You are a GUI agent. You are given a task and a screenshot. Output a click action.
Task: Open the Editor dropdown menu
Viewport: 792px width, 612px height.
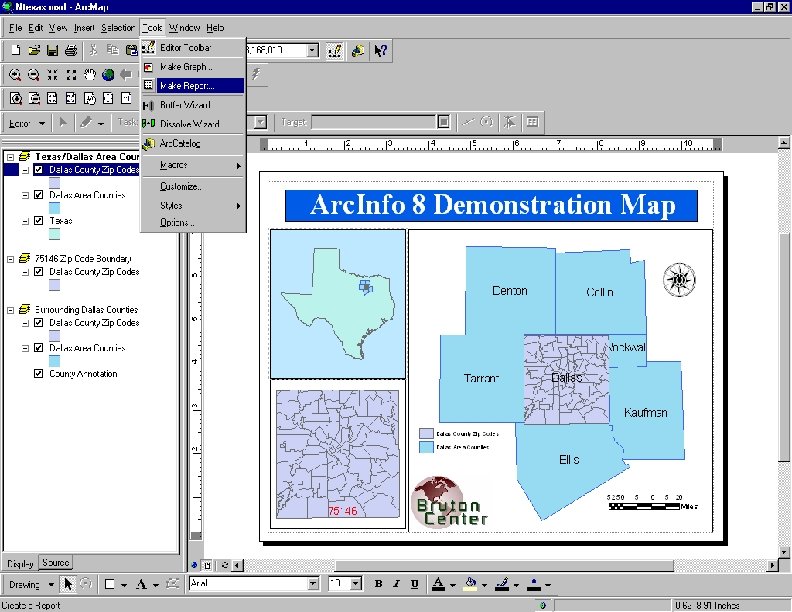(27, 123)
